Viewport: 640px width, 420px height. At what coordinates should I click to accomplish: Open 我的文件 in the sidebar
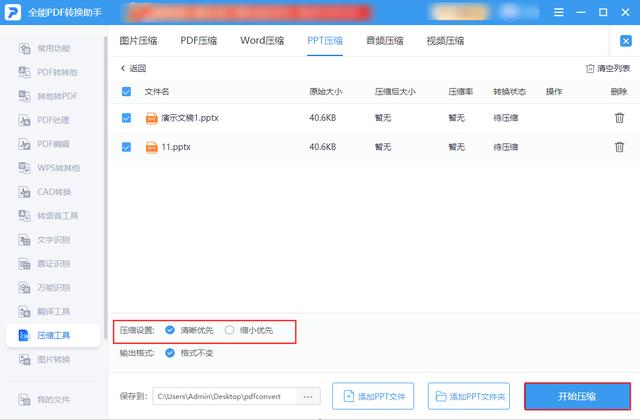click(45, 399)
